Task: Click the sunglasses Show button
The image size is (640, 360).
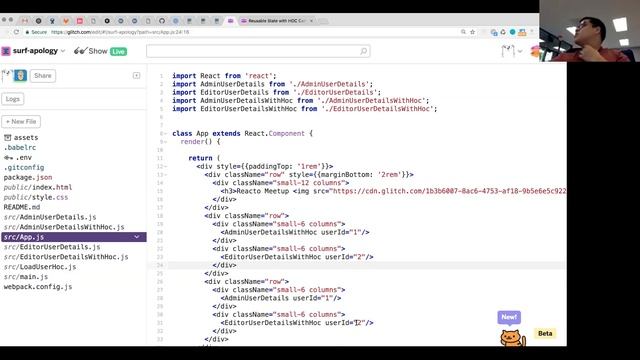Action: [91, 51]
